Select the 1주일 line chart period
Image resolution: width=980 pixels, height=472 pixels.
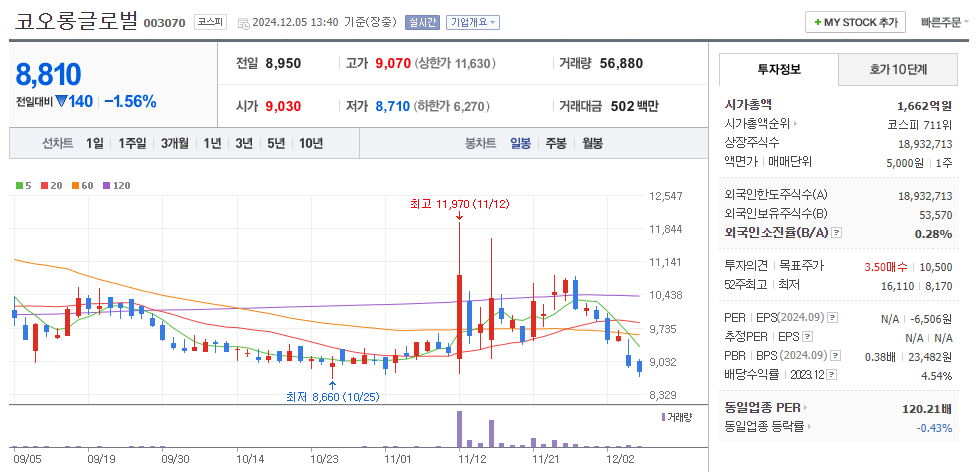(x=132, y=143)
